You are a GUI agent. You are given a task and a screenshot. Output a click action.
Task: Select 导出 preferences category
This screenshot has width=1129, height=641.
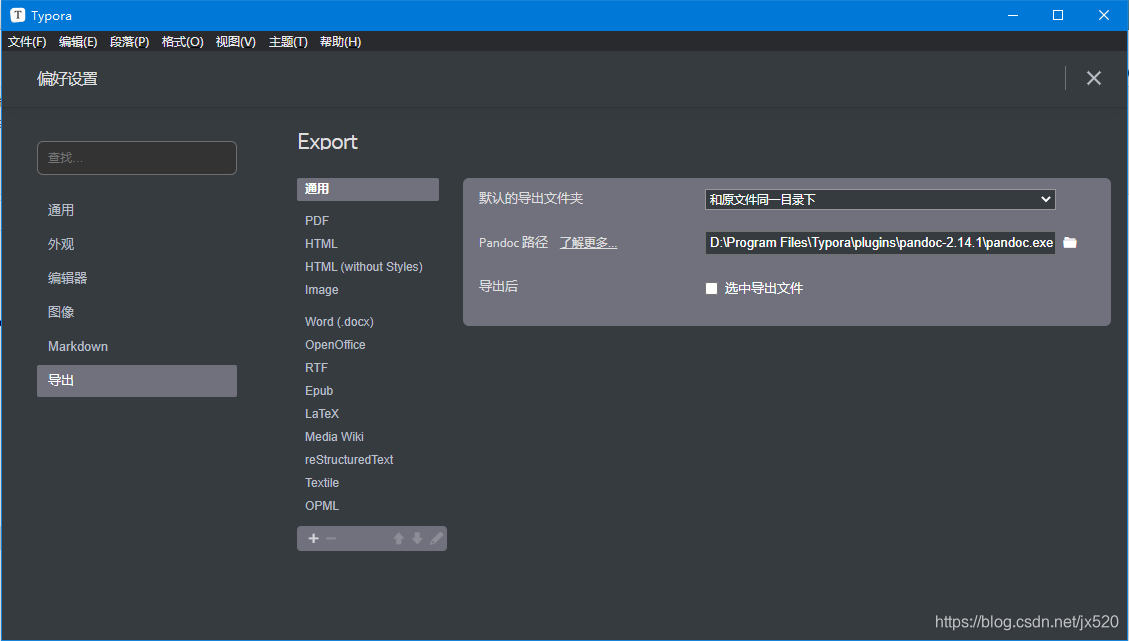point(137,380)
